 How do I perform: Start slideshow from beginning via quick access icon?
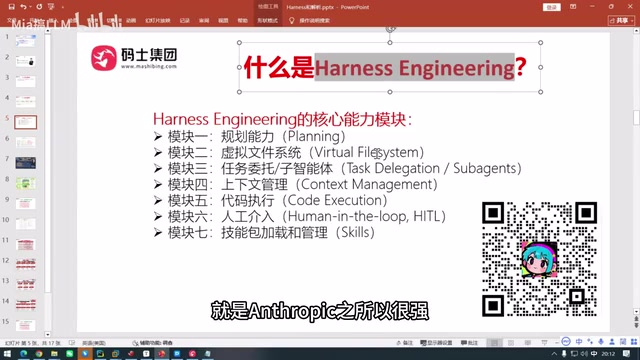[51, 7]
